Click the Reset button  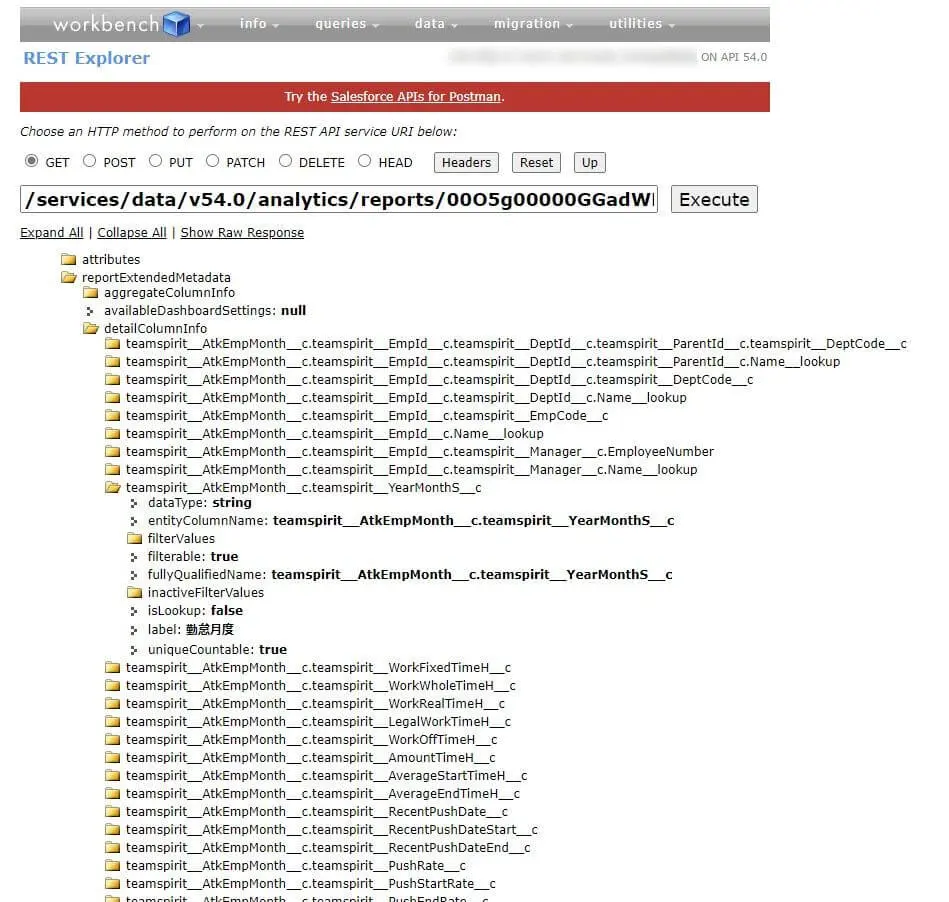point(536,163)
